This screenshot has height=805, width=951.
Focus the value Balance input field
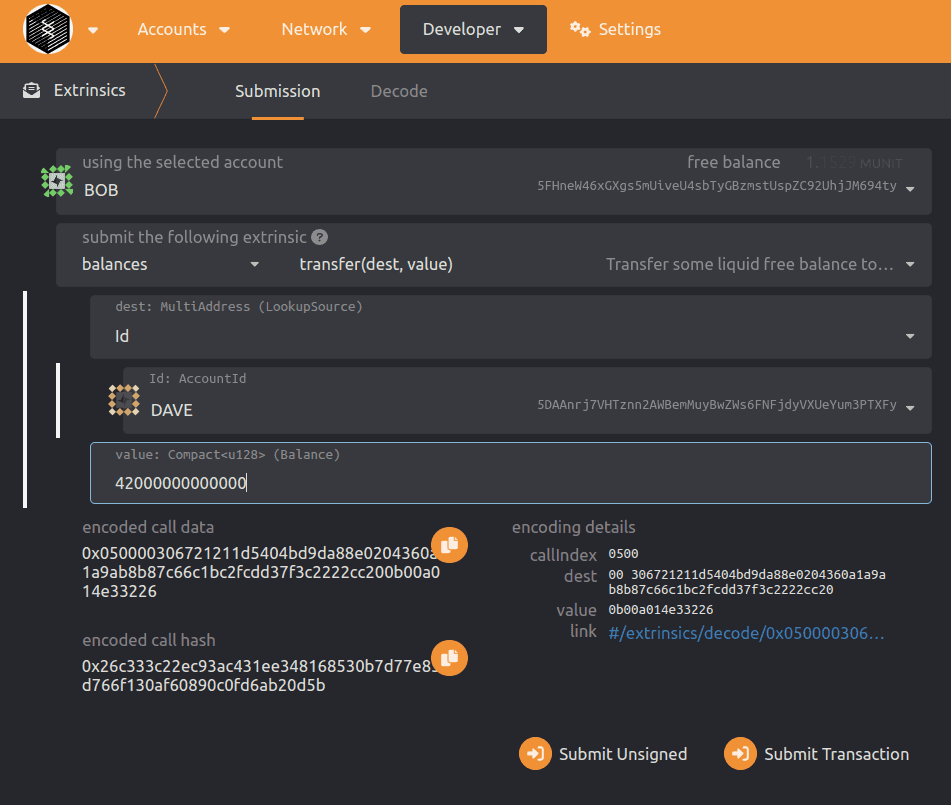pos(510,483)
